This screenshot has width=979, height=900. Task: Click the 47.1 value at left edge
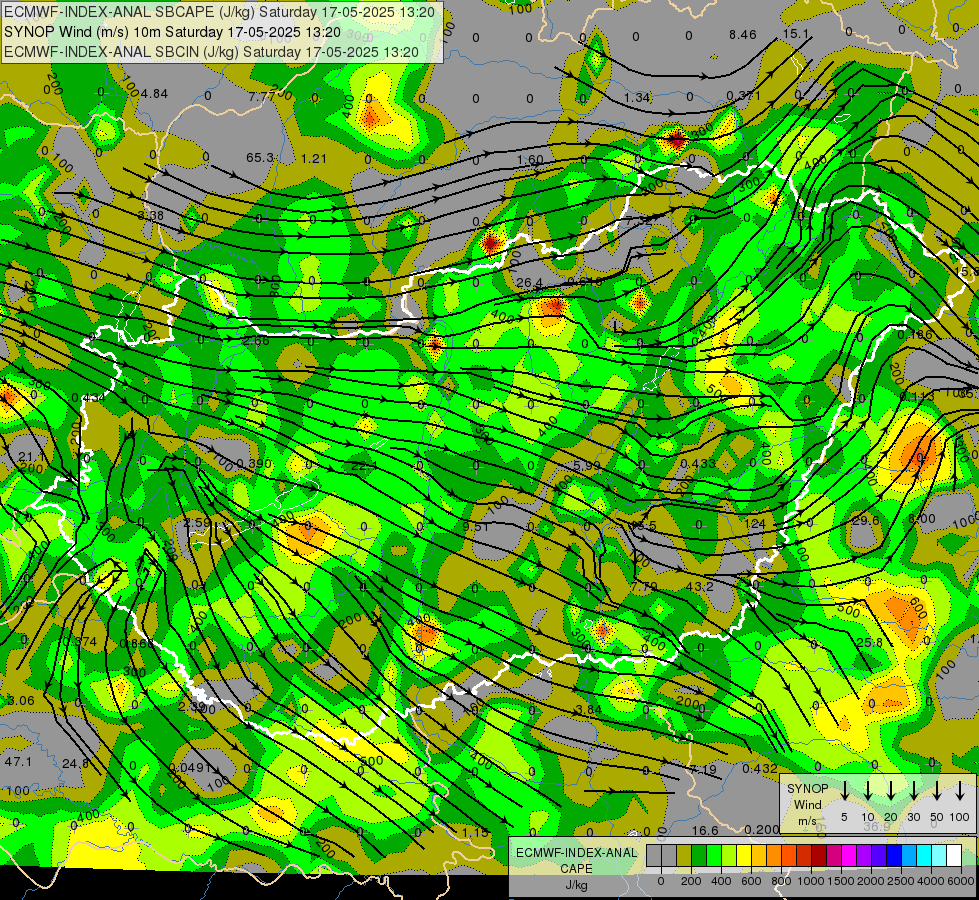click(x=18, y=762)
